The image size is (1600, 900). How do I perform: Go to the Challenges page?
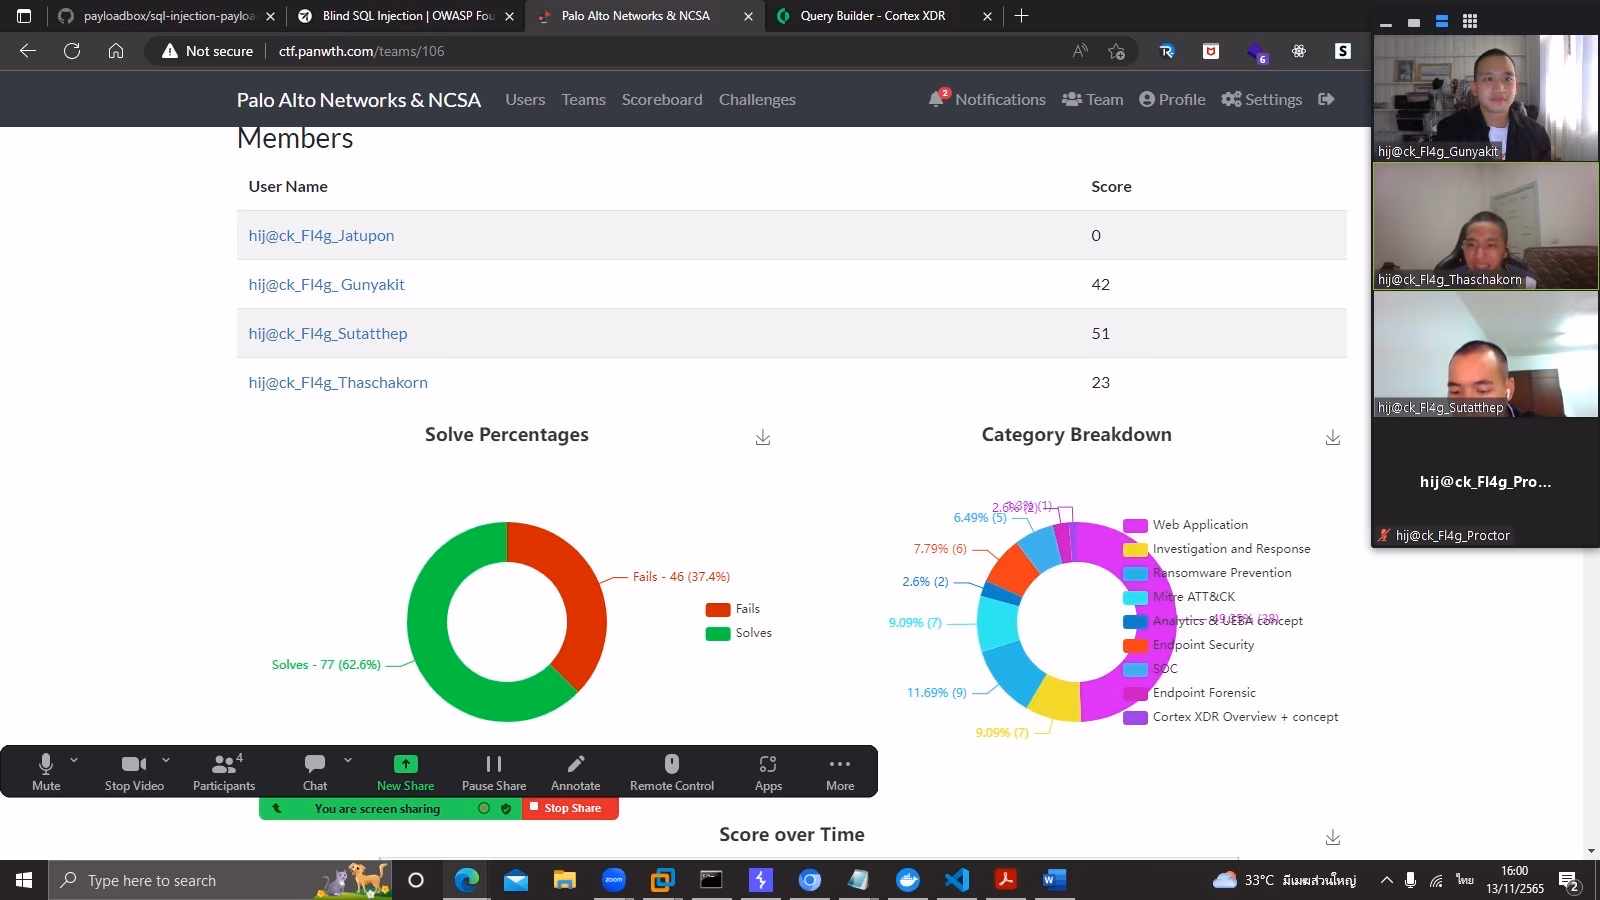pos(757,99)
